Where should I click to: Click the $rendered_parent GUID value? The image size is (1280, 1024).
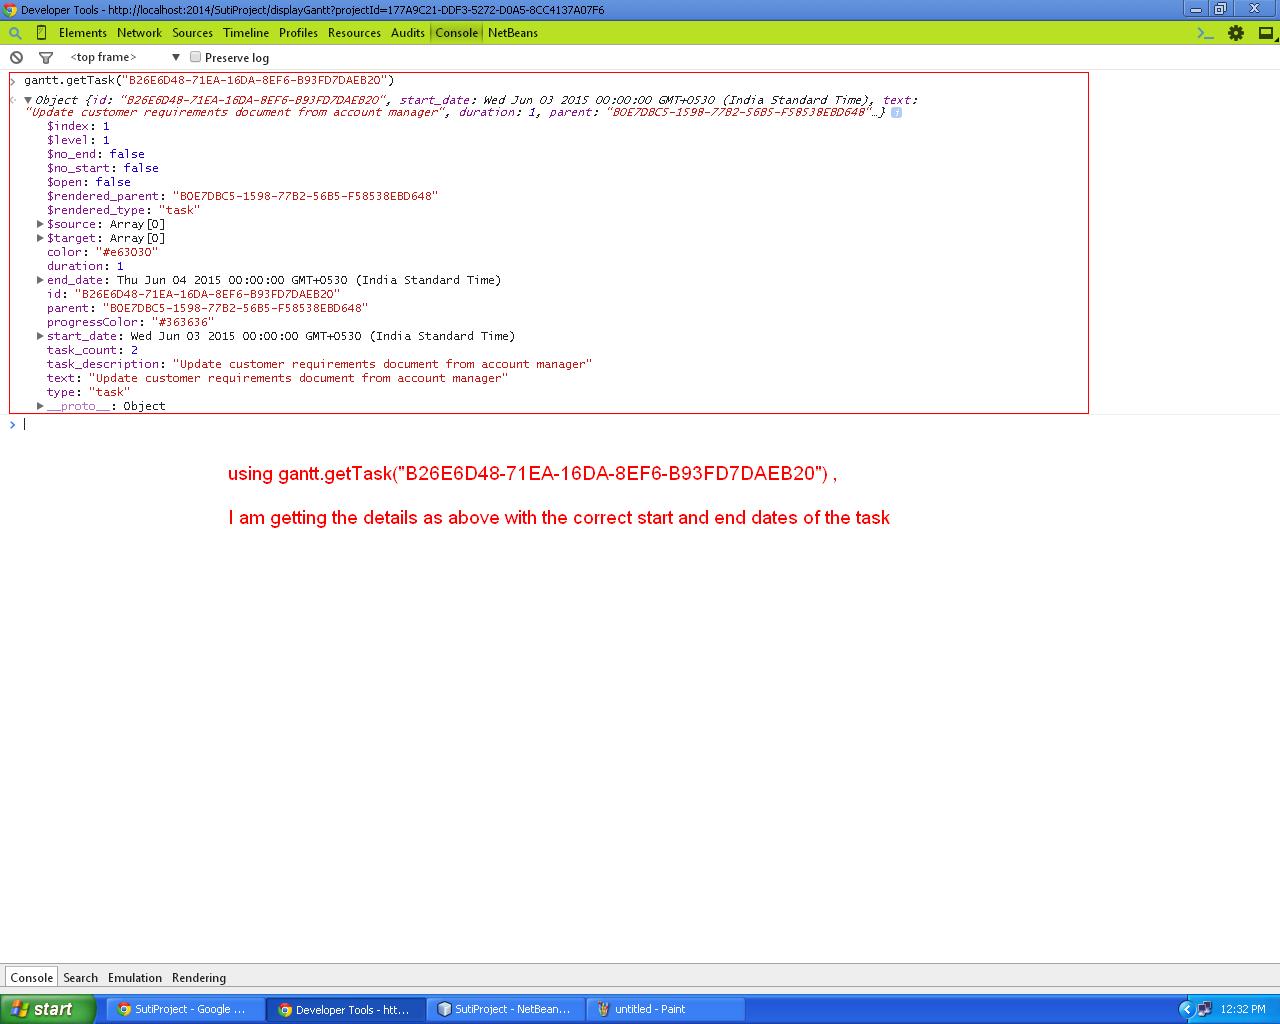coord(305,196)
